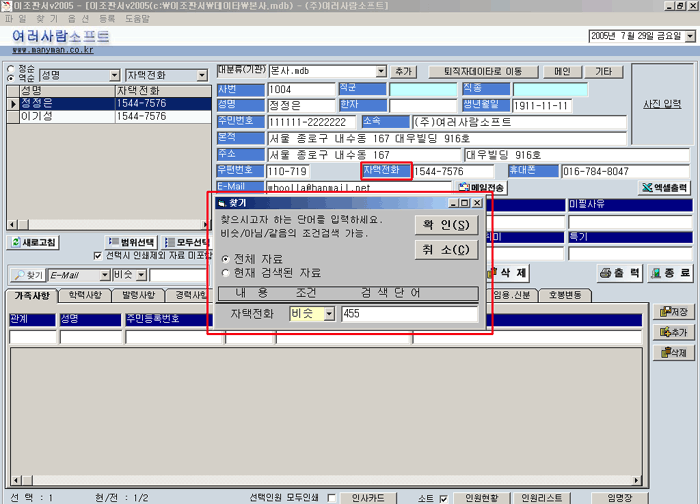Click the 범위선택 range select icon button

tap(130, 243)
